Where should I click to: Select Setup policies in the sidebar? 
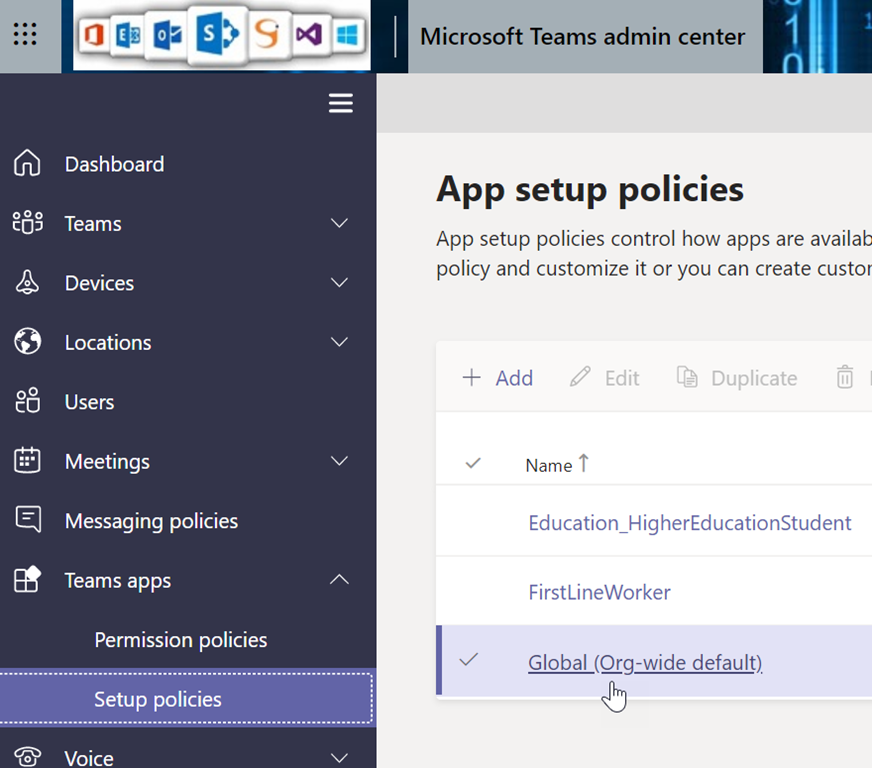tap(158, 699)
